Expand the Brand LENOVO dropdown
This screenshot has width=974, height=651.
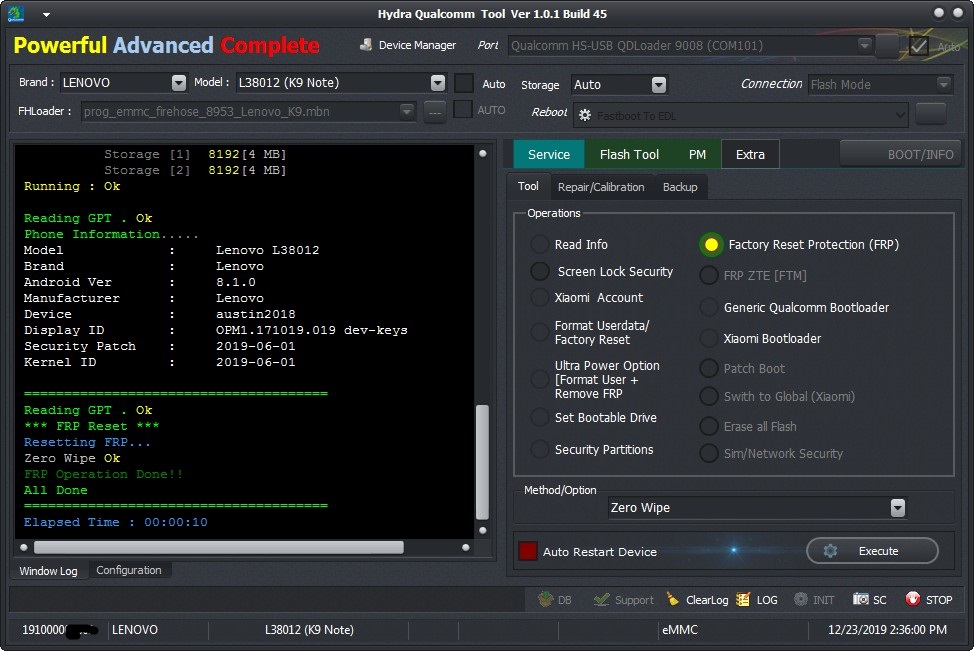pyautogui.click(x=179, y=83)
